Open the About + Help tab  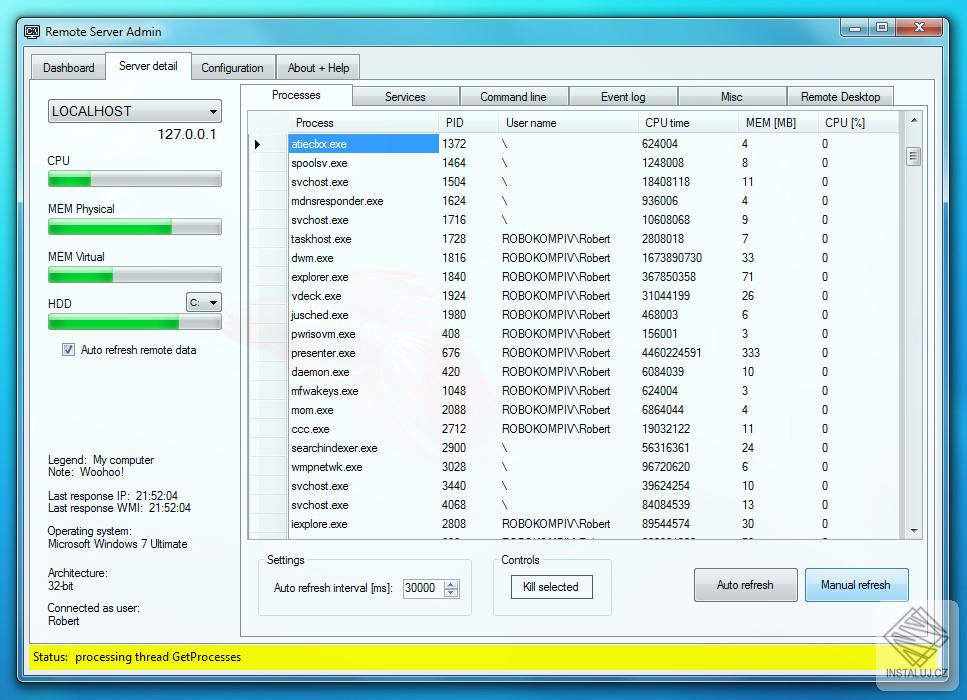[x=318, y=67]
